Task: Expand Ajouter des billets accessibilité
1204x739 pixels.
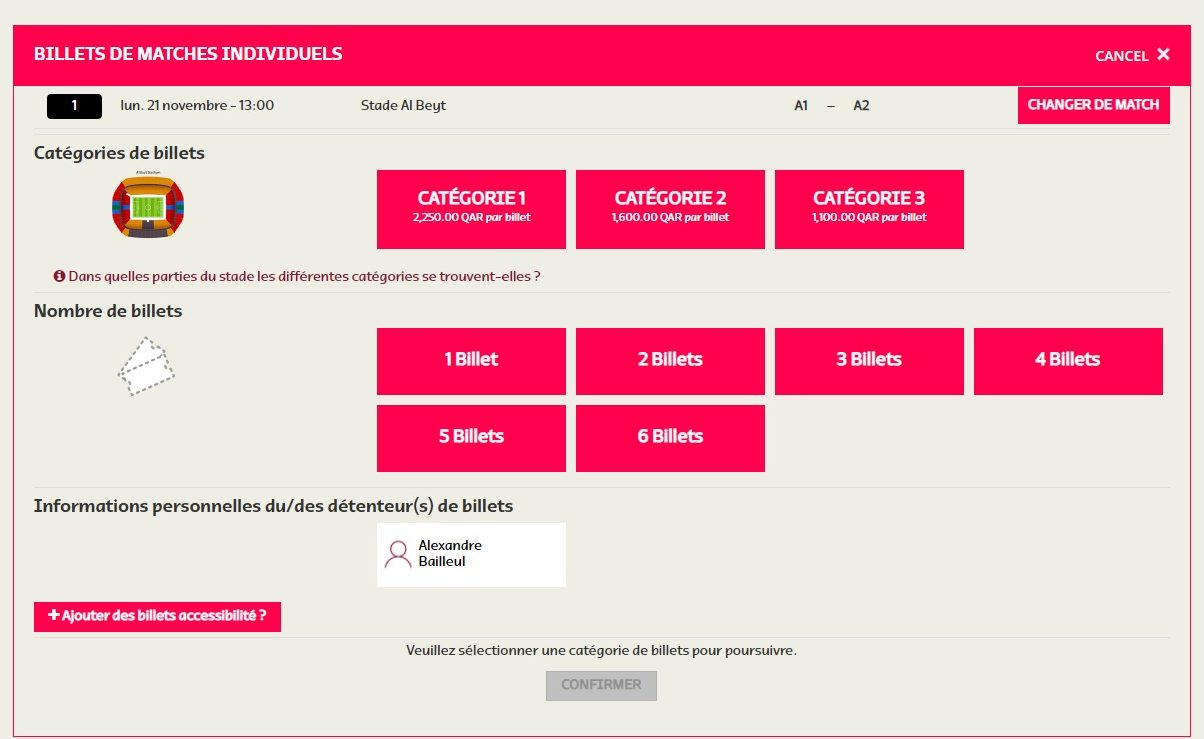Action: coord(157,617)
